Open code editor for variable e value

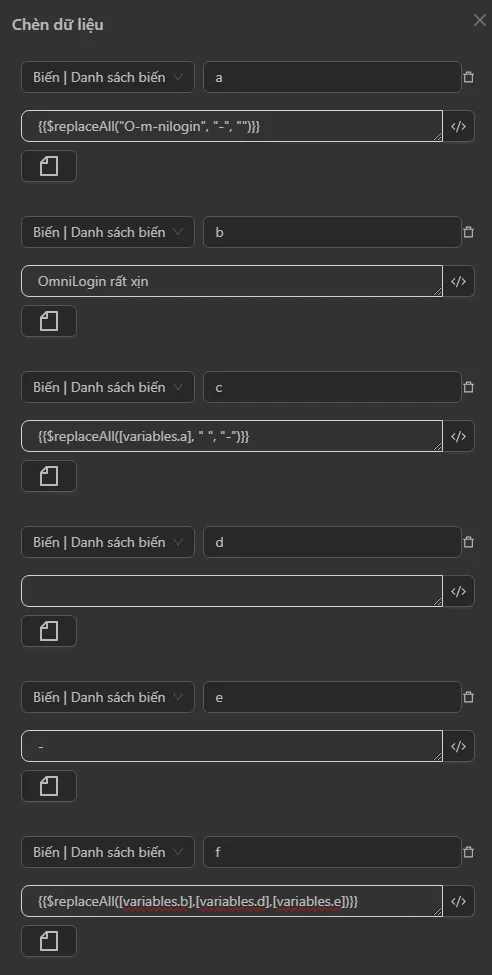click(x=458, y=746)
